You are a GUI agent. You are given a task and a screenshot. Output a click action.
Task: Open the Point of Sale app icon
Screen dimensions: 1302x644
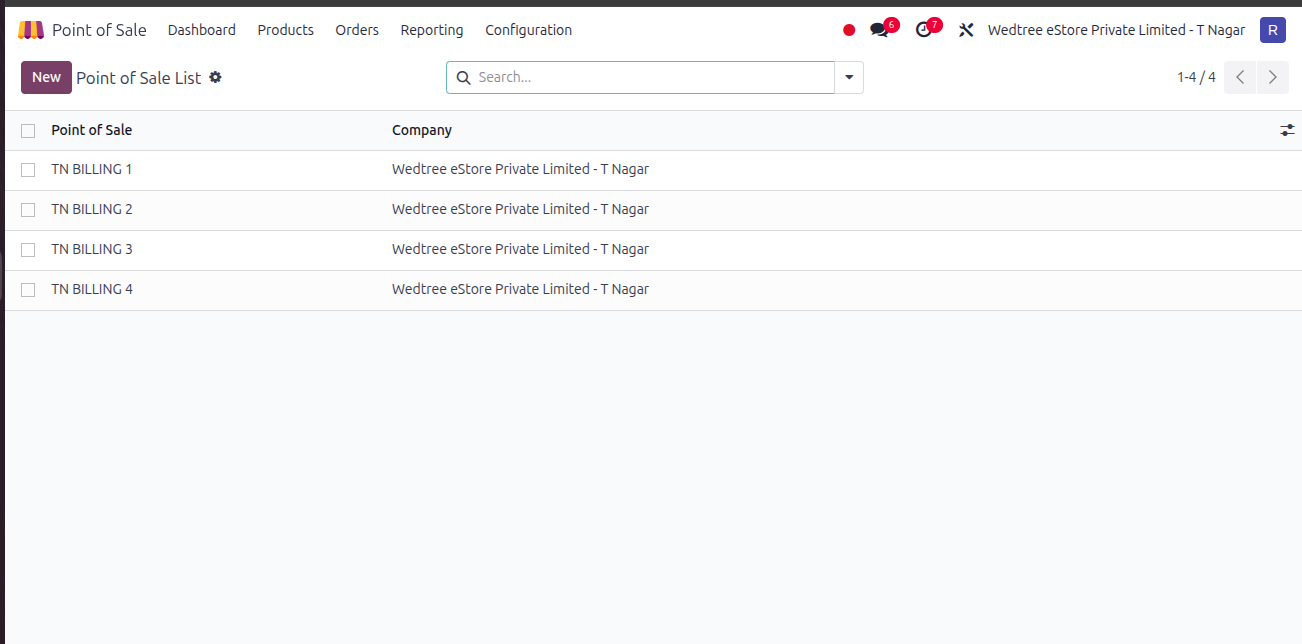click(x=31, y=30)
